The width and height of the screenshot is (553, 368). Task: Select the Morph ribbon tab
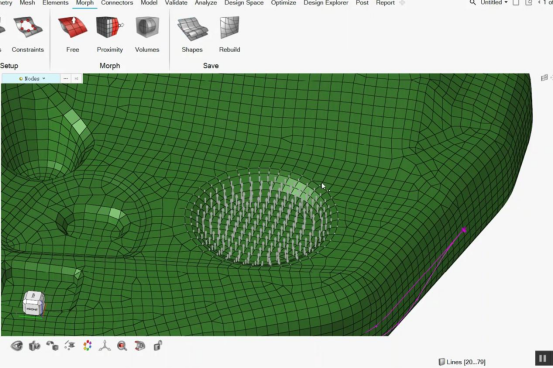85,3
